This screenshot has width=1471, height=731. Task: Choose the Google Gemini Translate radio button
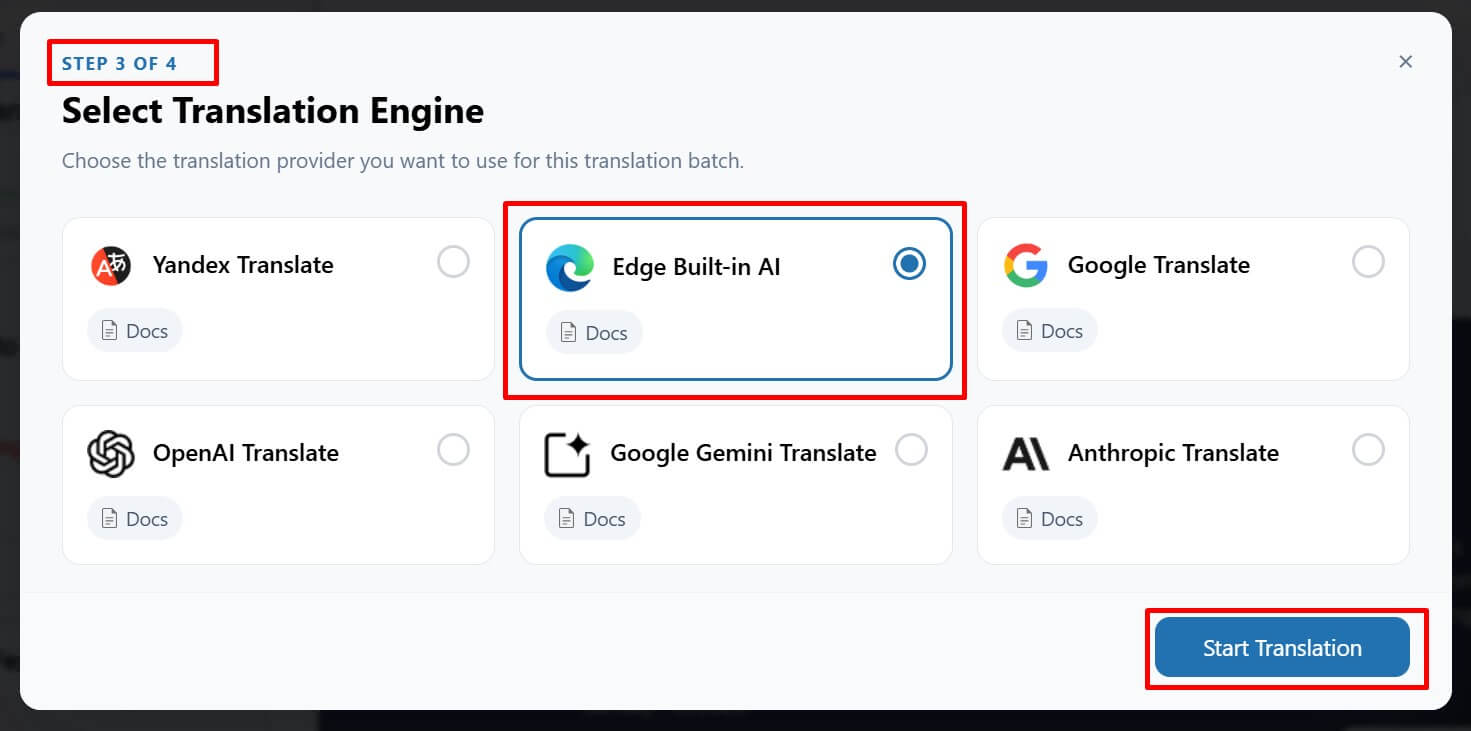pyautogui.click(x=911, y=450)
